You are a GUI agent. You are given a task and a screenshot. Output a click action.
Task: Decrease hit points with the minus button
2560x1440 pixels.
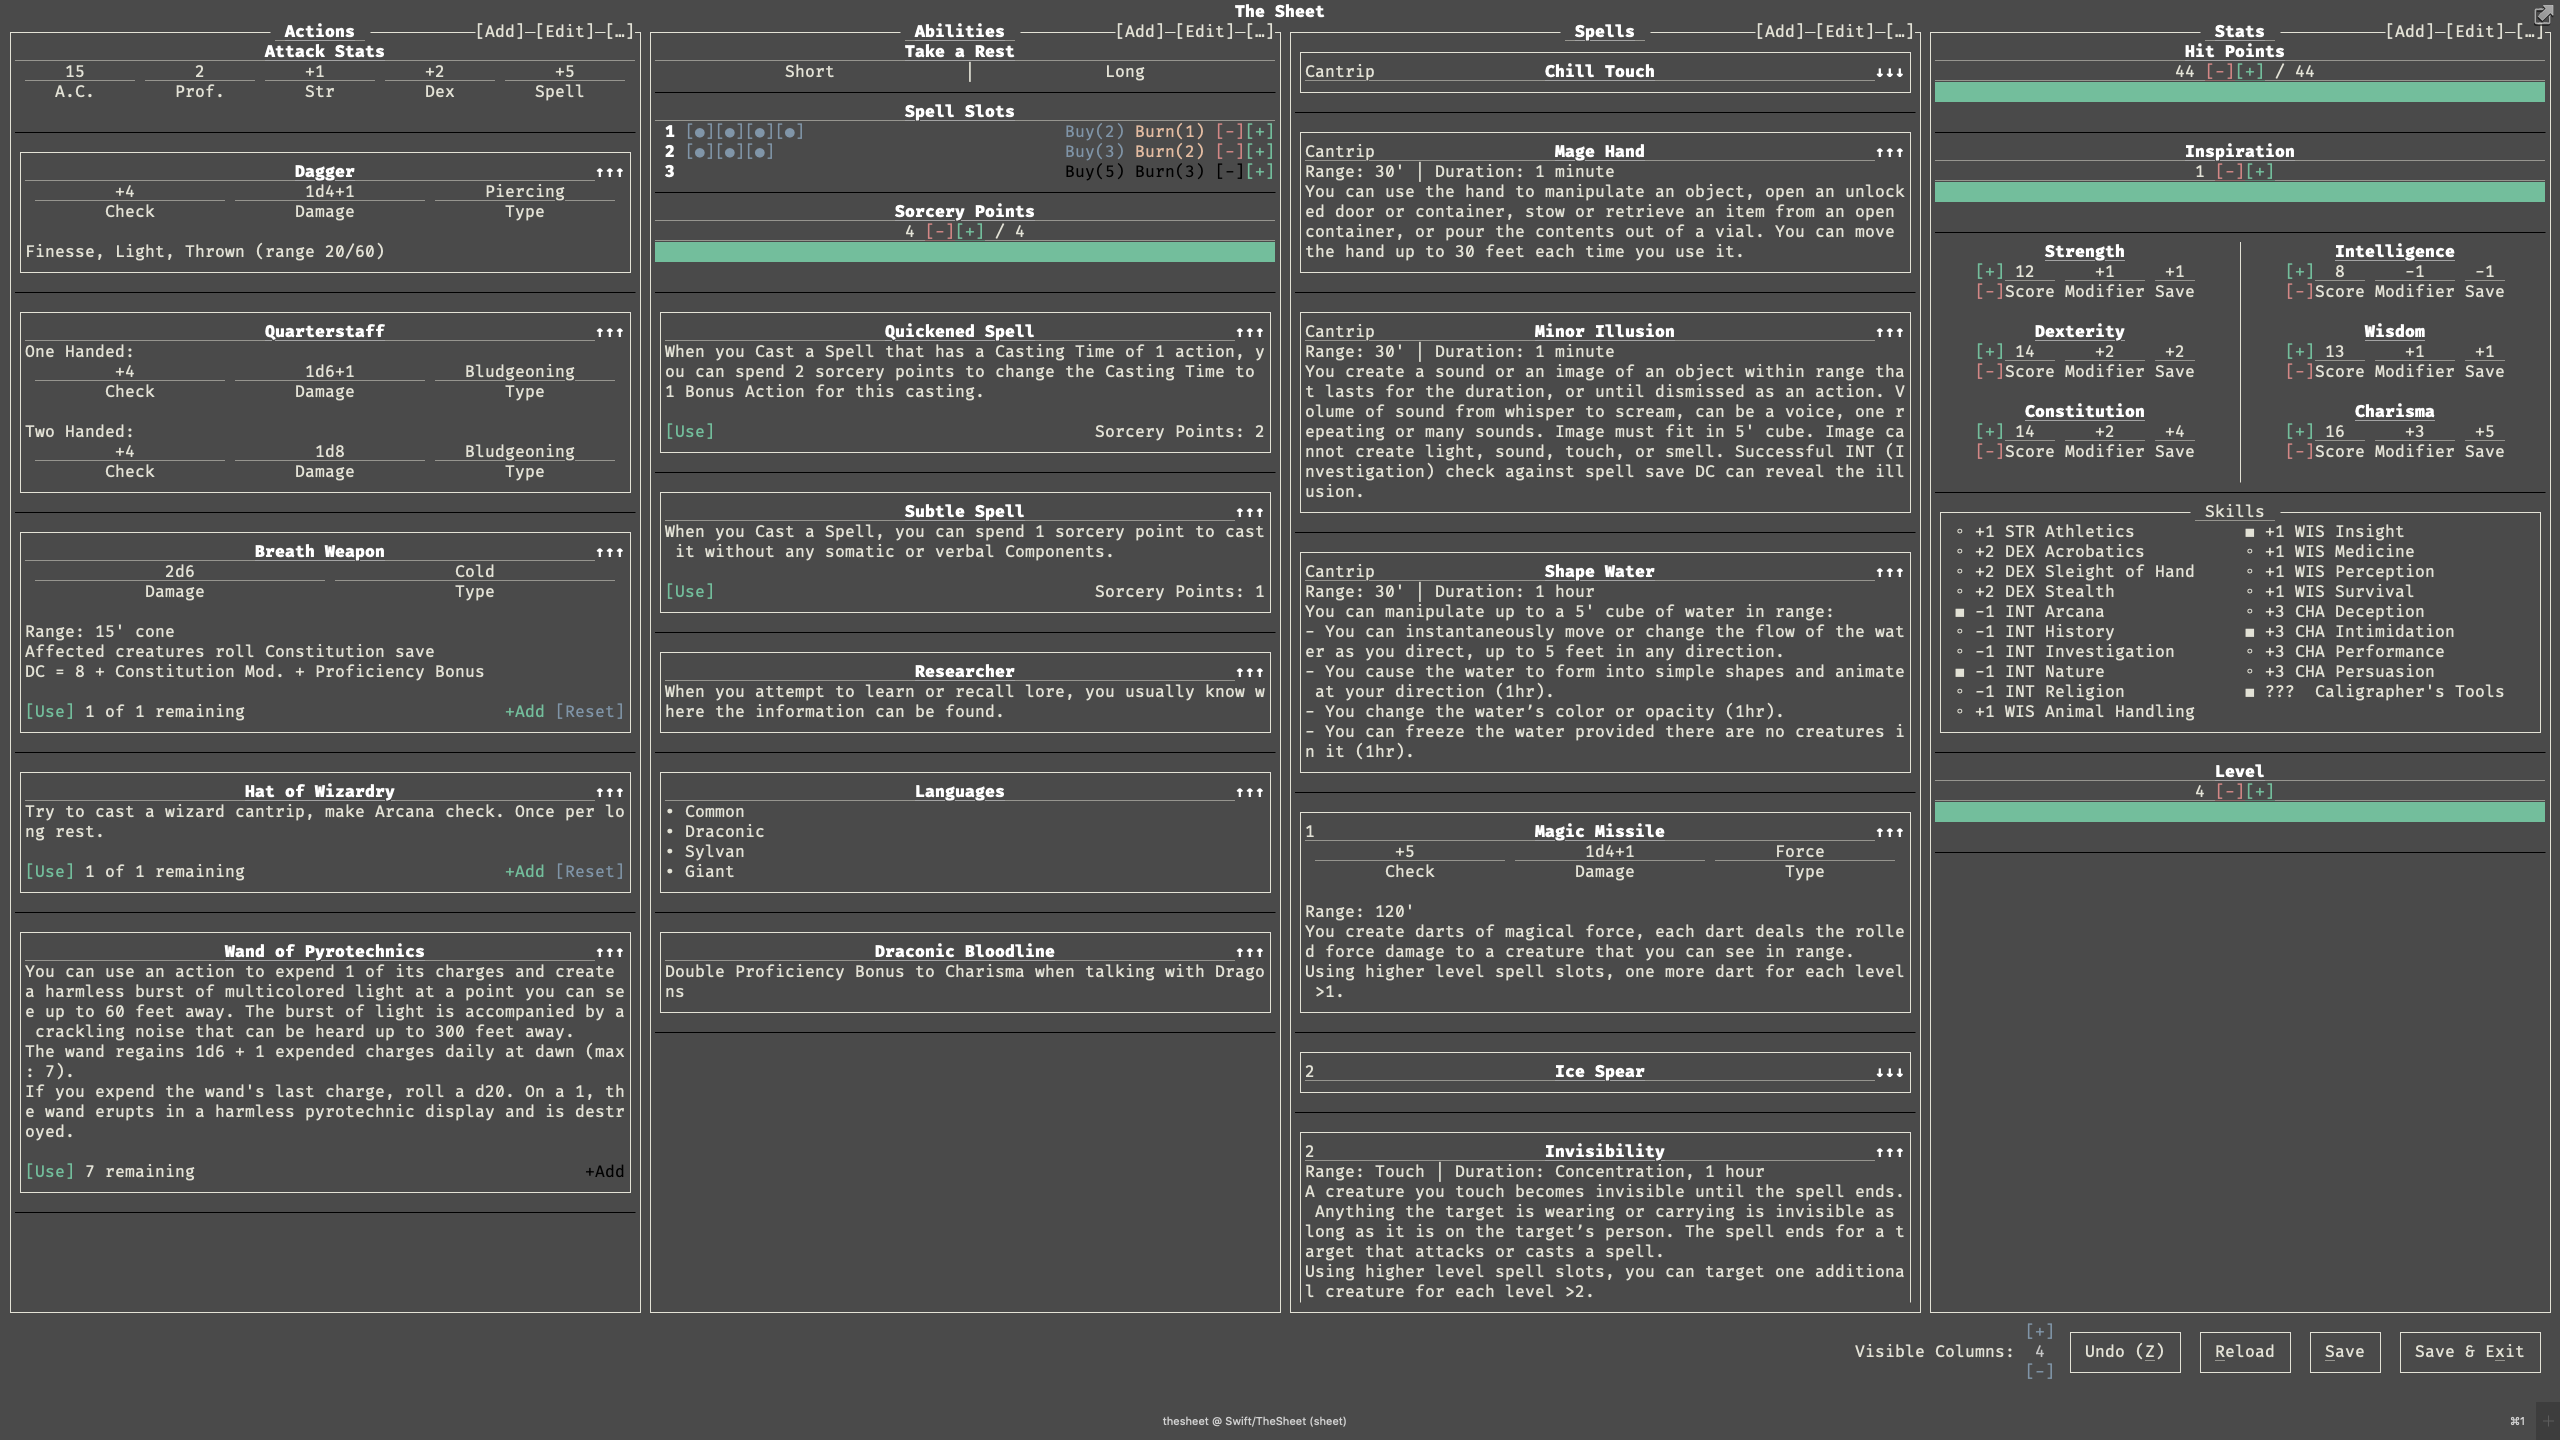point(2219,72)
